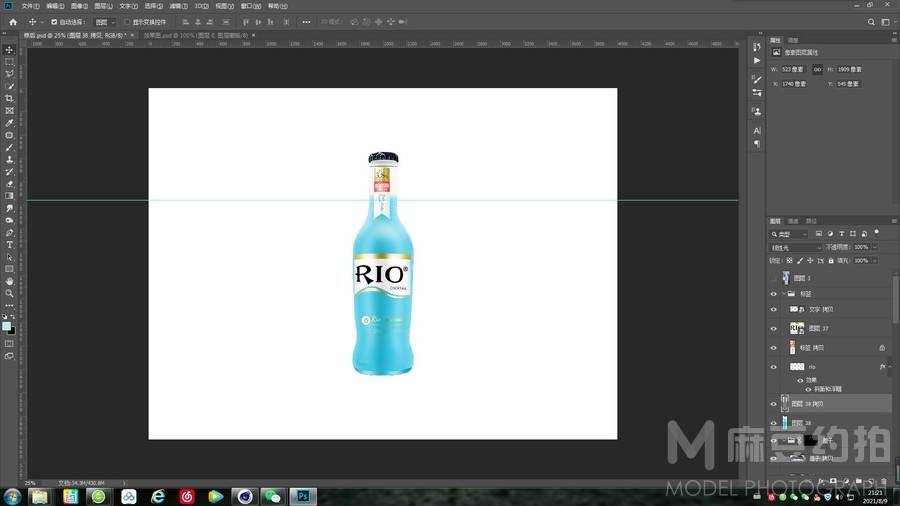
Task: Select the Eraser tool
Action: 9,184
